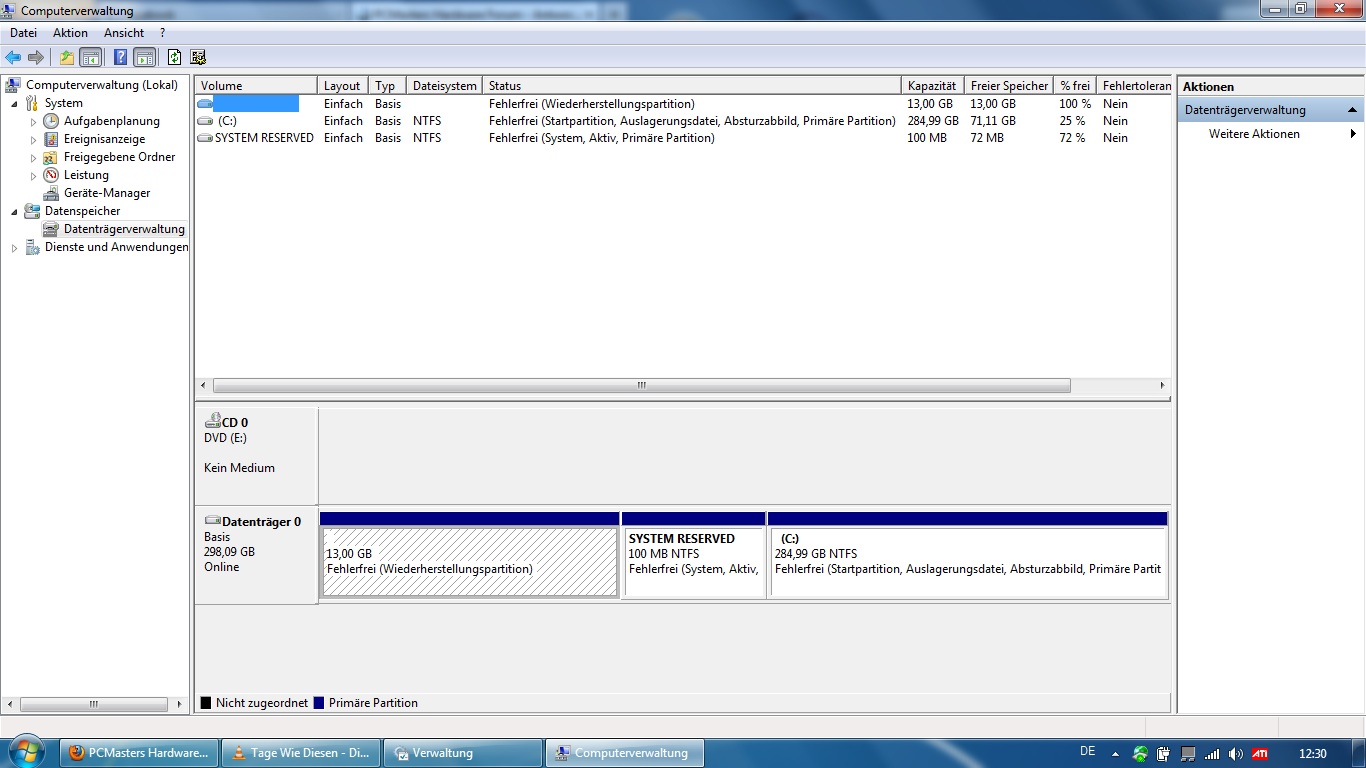Screen dimensions: 1366x768
Task: Open Weitere Aktionen in the actions pane
Action: [x=1254, y=134]
